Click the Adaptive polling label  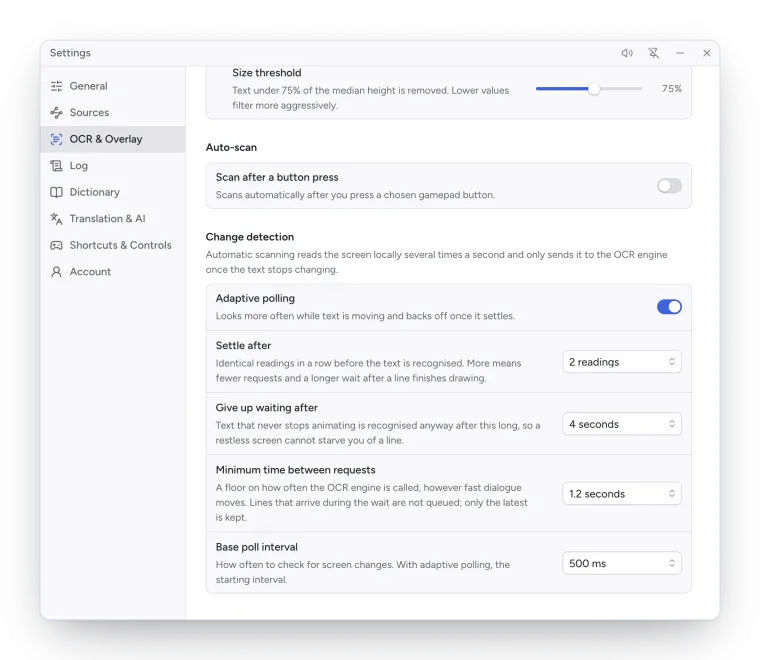click(255, 299)
